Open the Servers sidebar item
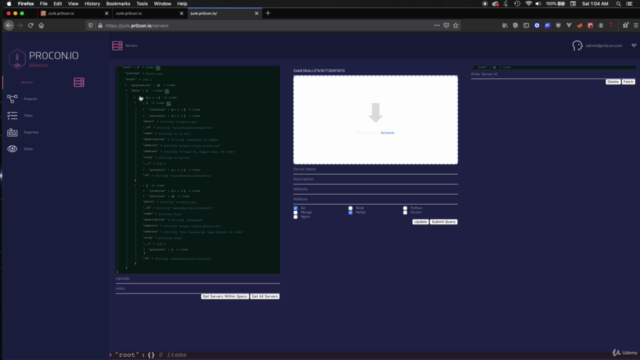Screen dimensions: 640x360 coord(27,82)
